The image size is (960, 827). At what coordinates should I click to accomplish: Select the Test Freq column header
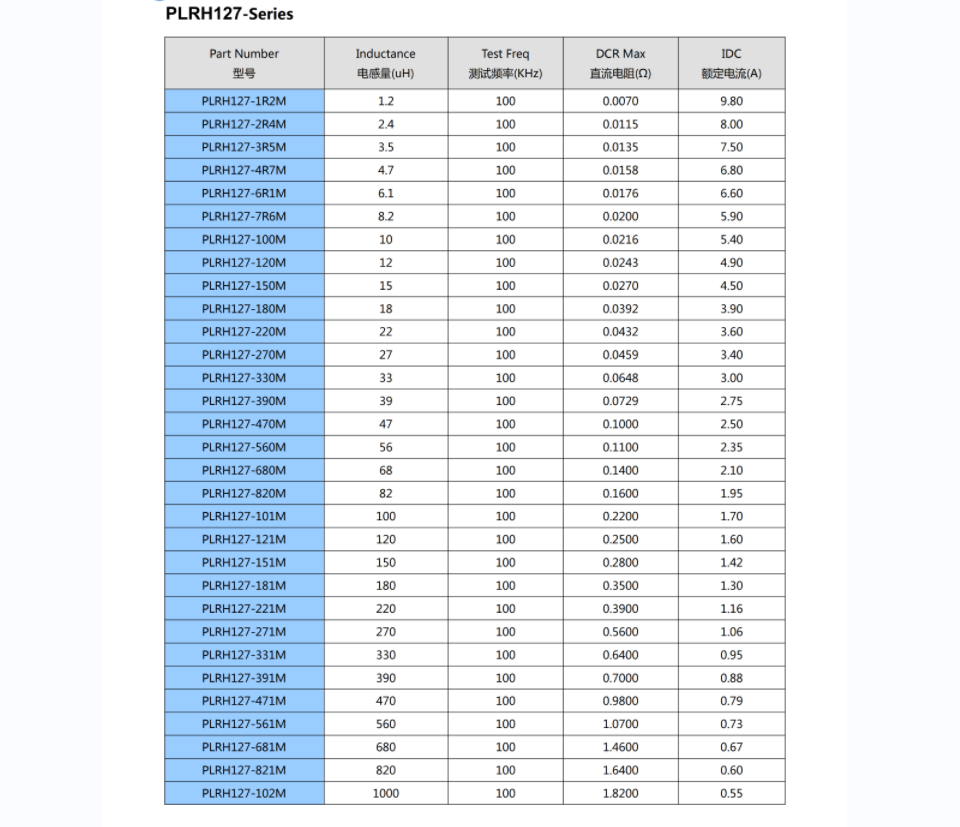pos(505,63)
